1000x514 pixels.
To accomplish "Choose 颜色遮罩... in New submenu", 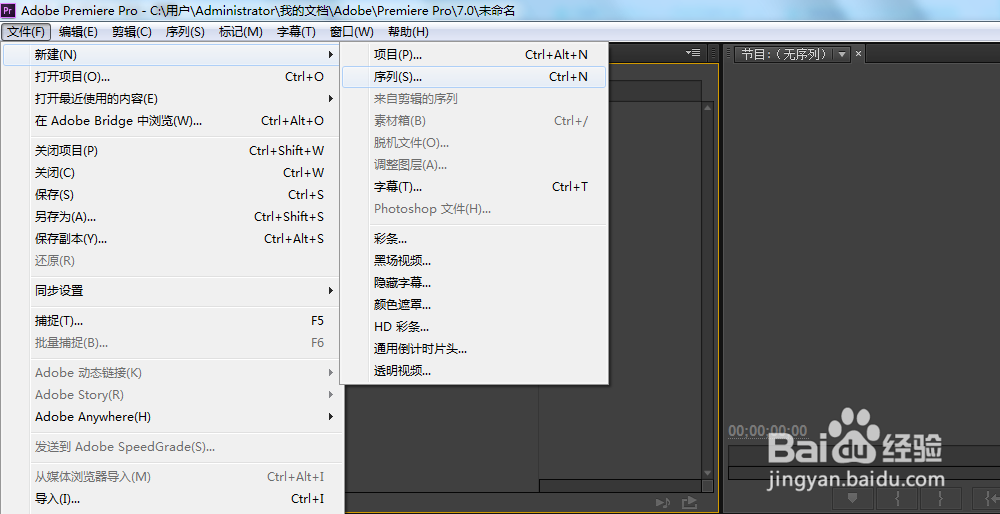I will point(474,305).
